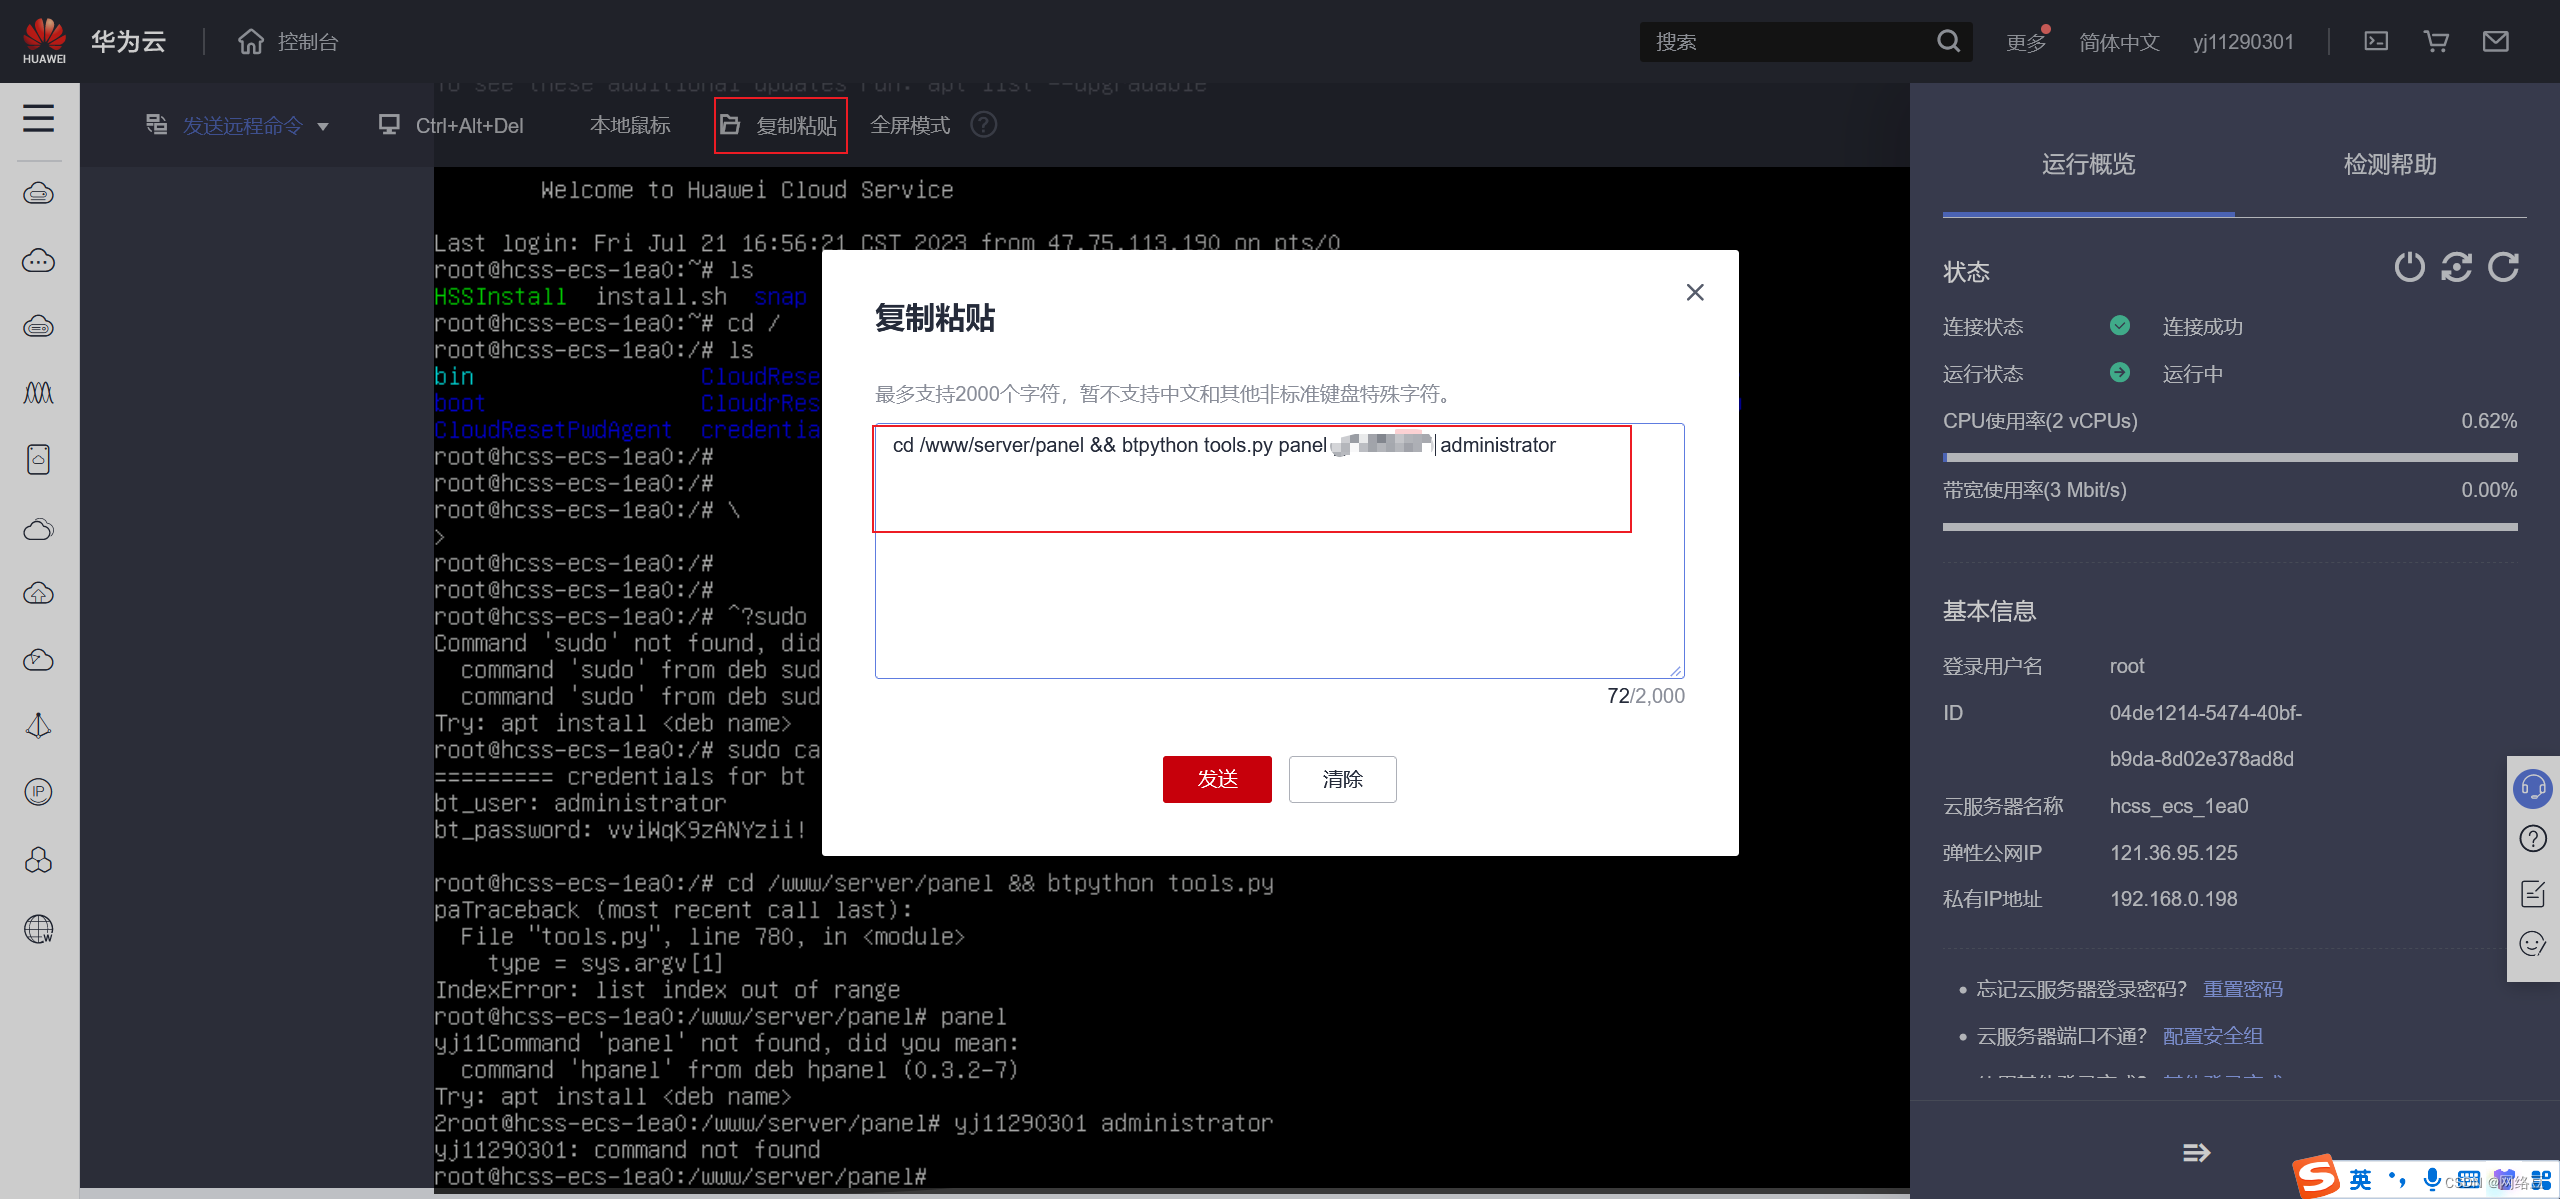The image size is (2560, 1199).
Task: Click the restart icon beside power icon
Action: (x=2456, y=267)
